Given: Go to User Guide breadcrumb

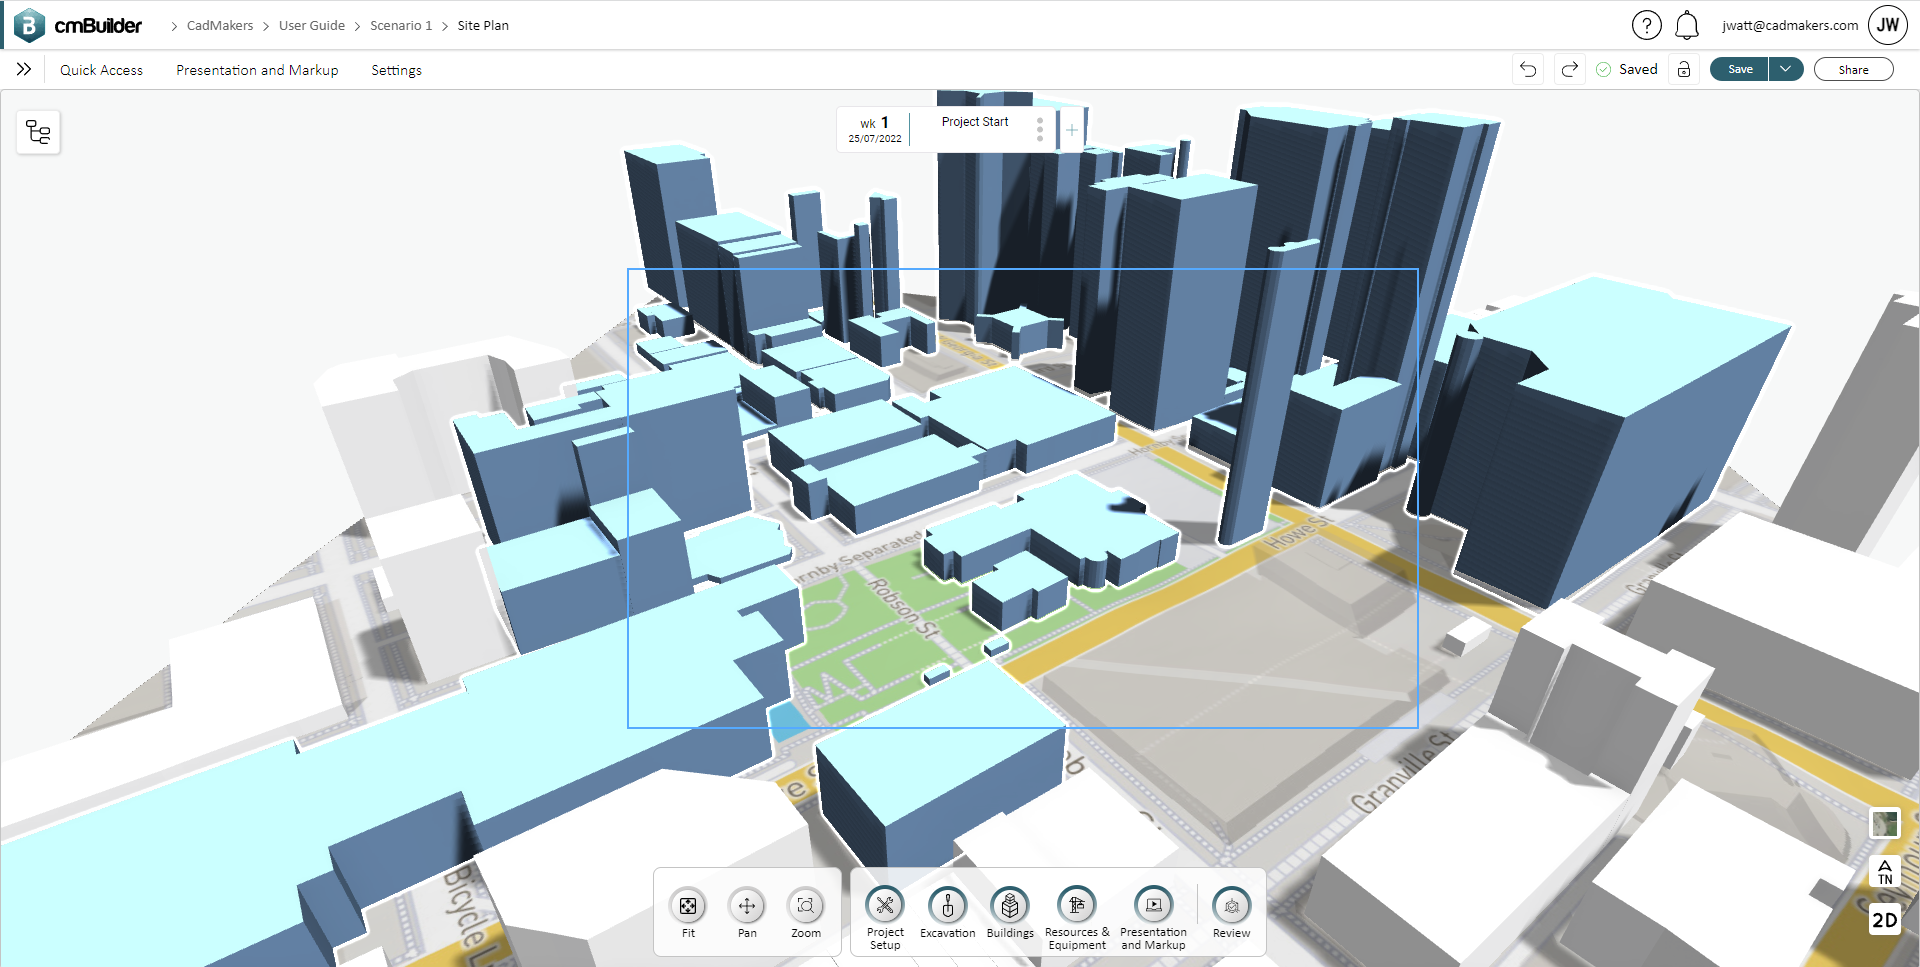Looking at the screenshot, I should click(312, 26).
